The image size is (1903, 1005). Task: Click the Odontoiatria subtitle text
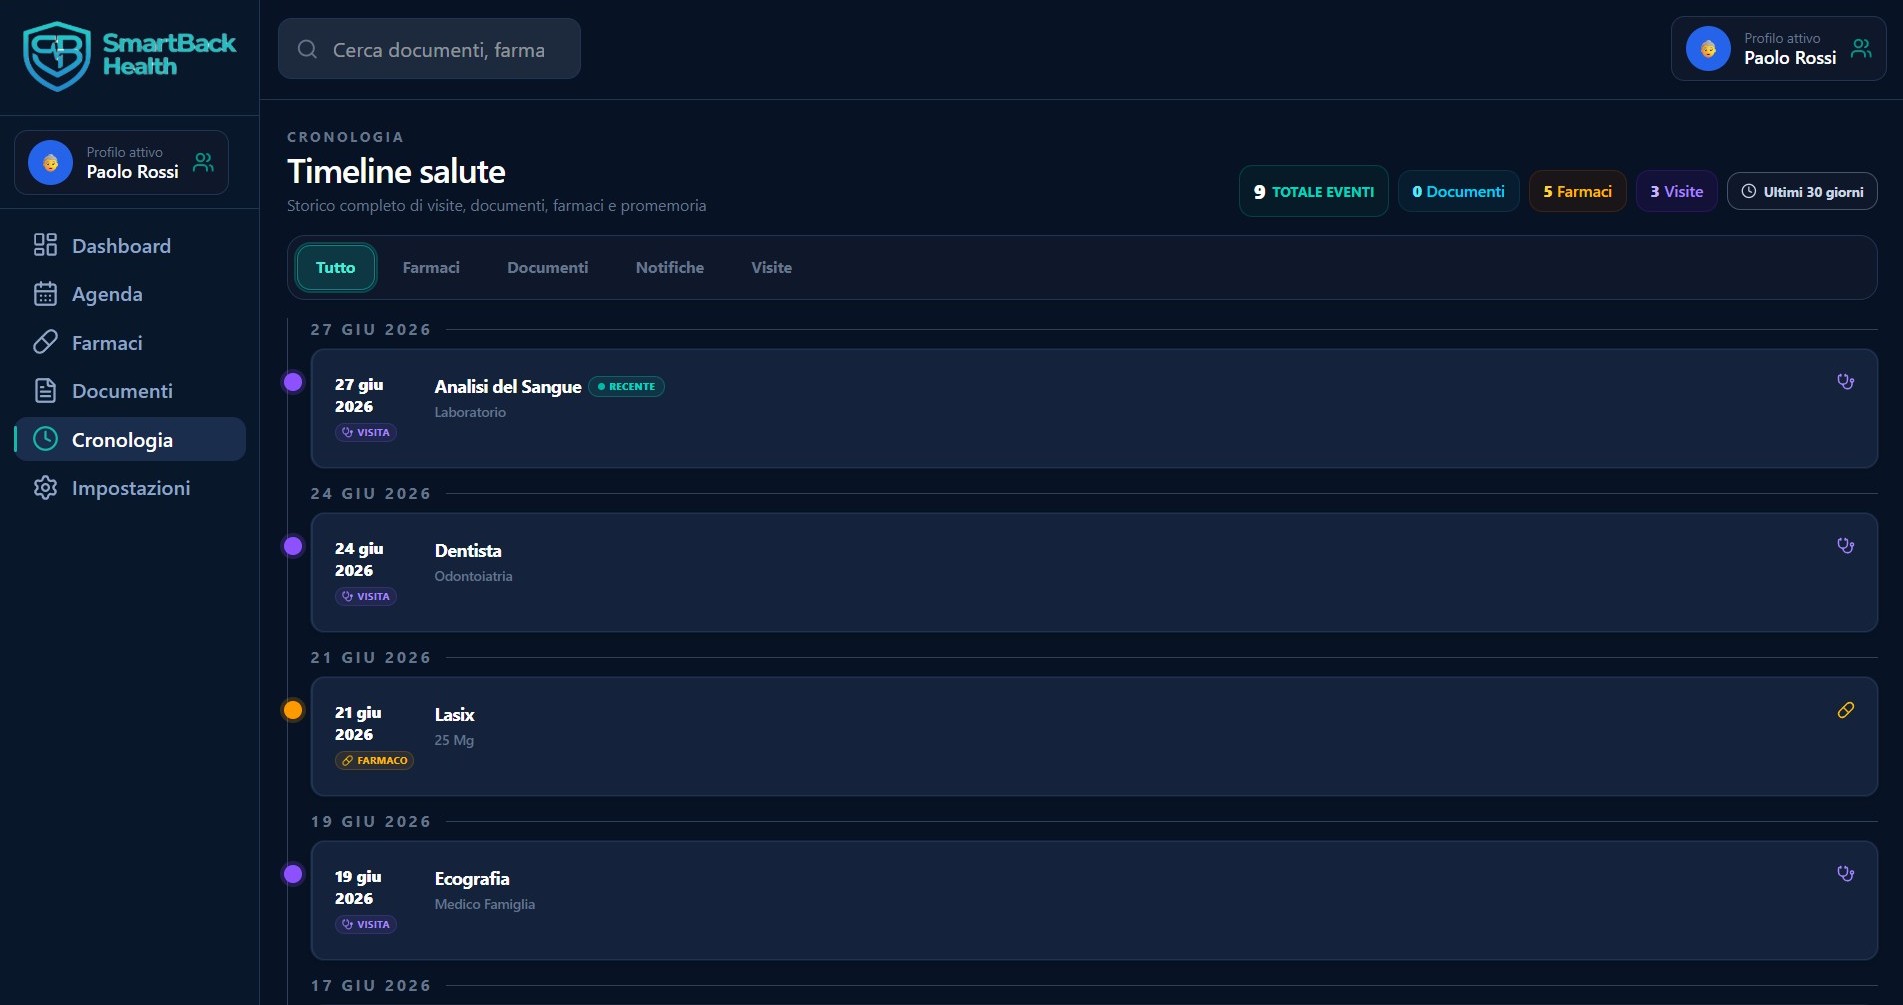473,576
